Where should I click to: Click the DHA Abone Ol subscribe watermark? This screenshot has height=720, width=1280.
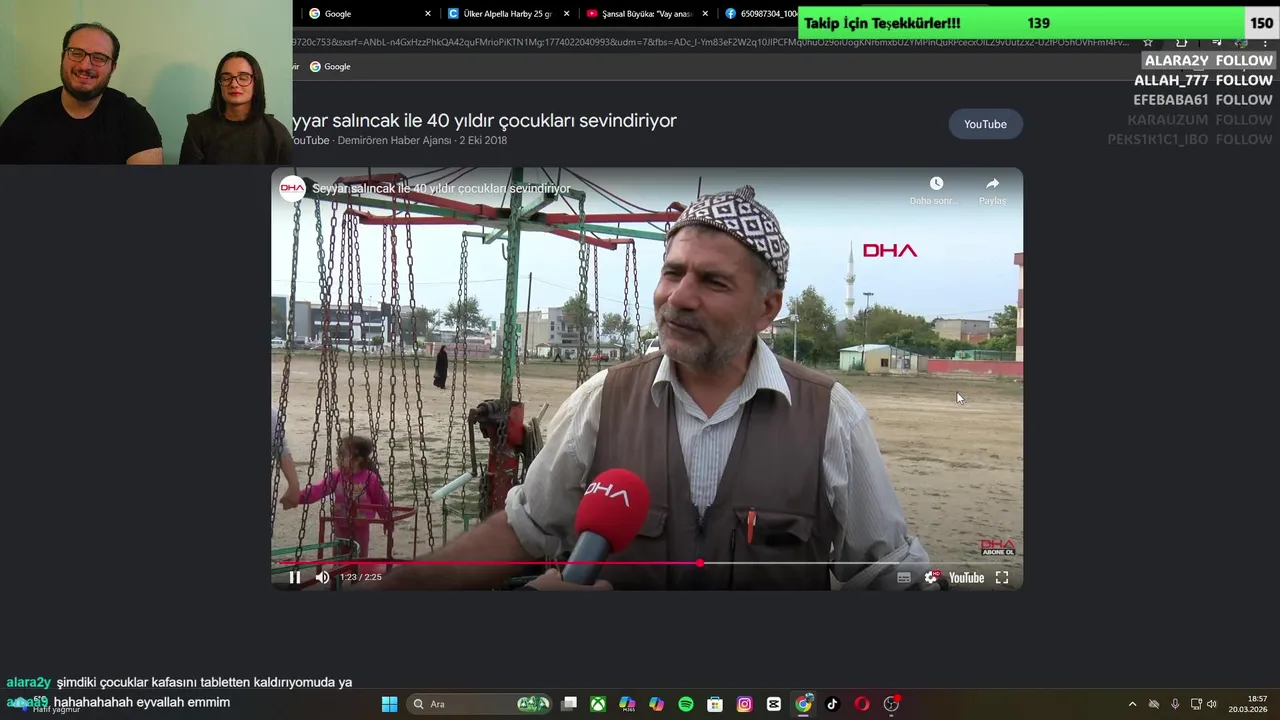[x=997, y=547]
